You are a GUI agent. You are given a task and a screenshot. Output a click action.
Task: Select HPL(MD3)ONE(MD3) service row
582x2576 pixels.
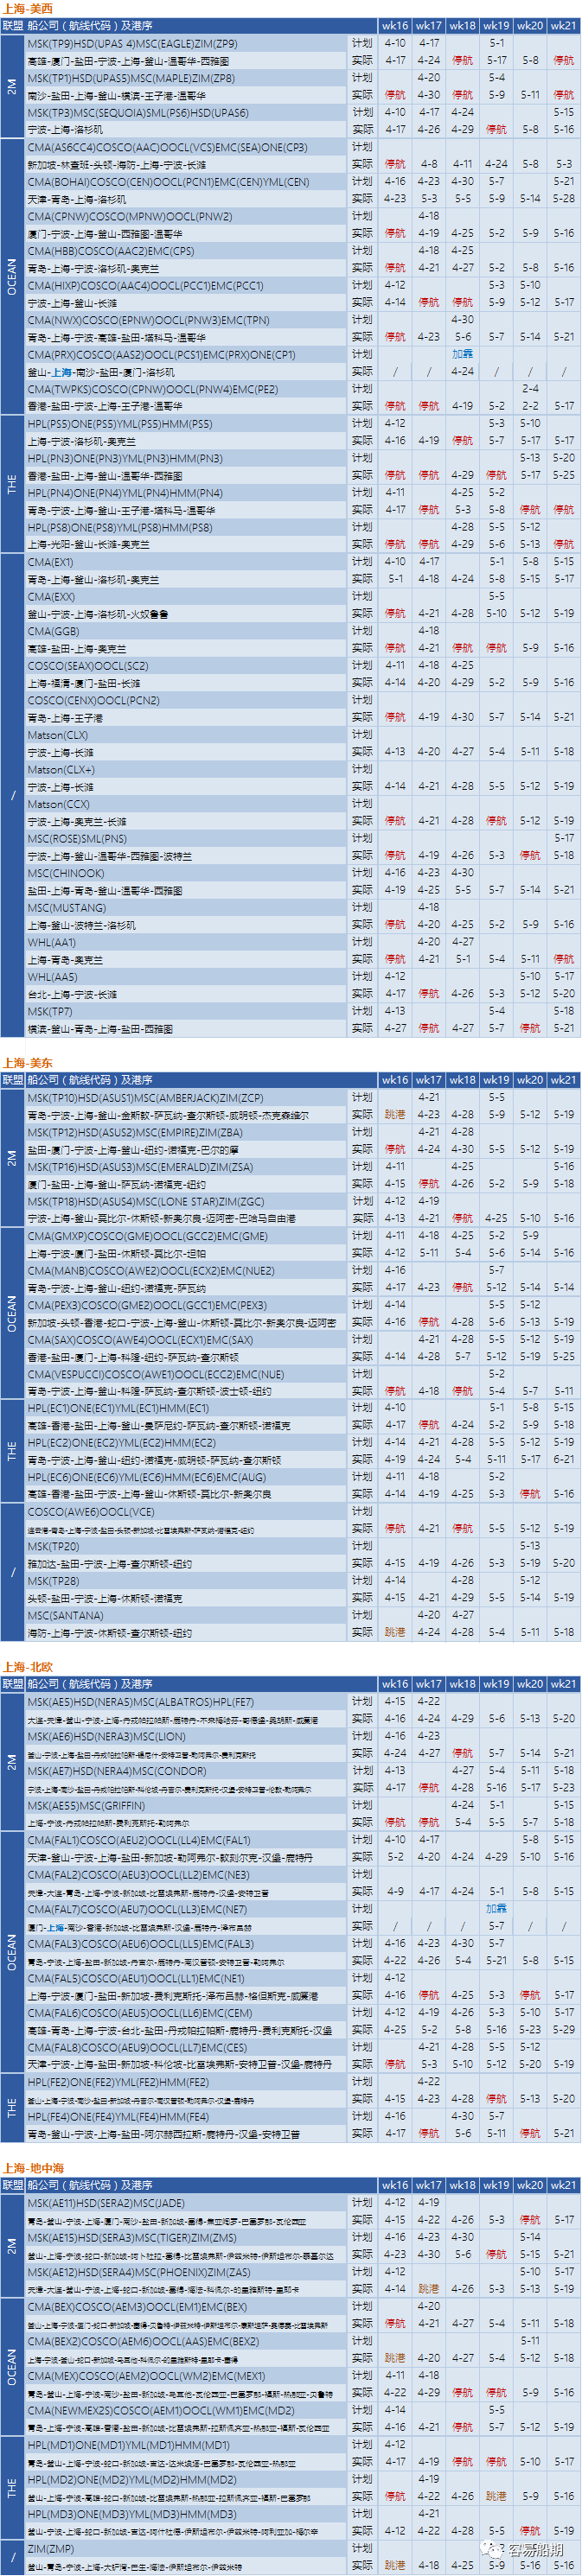coord(186,2513)
